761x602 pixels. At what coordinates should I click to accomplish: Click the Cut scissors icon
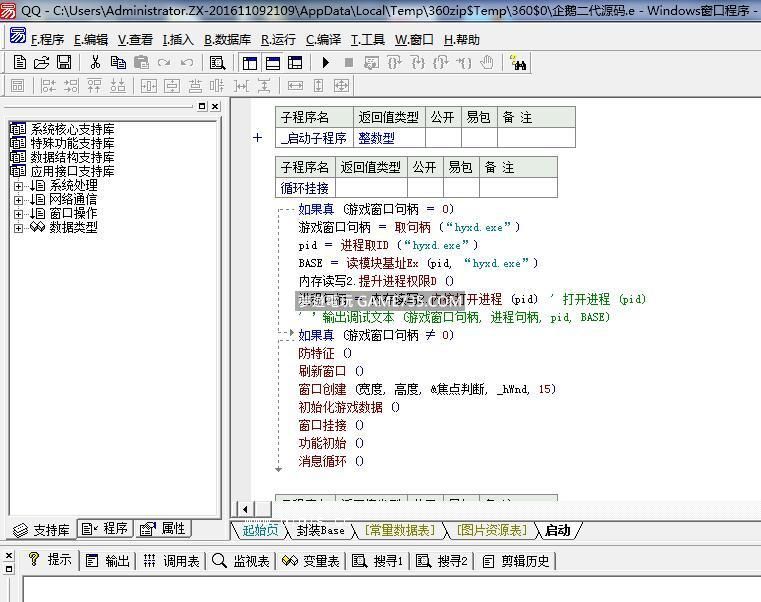[x=95, y=62]
